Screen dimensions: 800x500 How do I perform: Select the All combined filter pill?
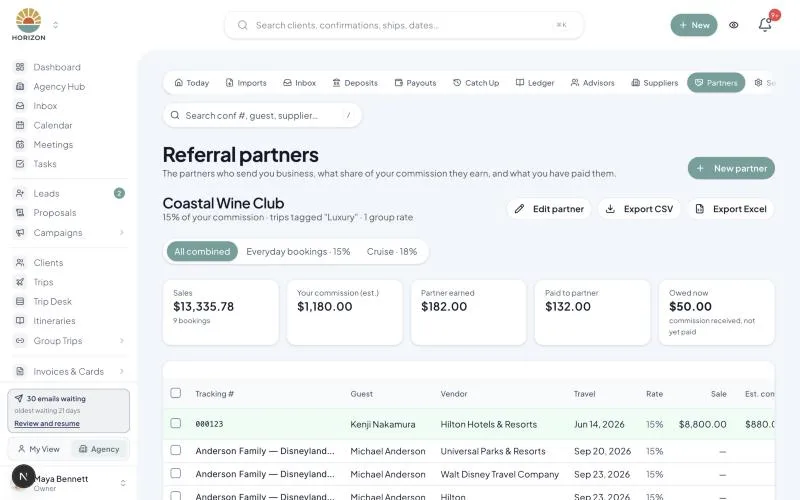202,252
